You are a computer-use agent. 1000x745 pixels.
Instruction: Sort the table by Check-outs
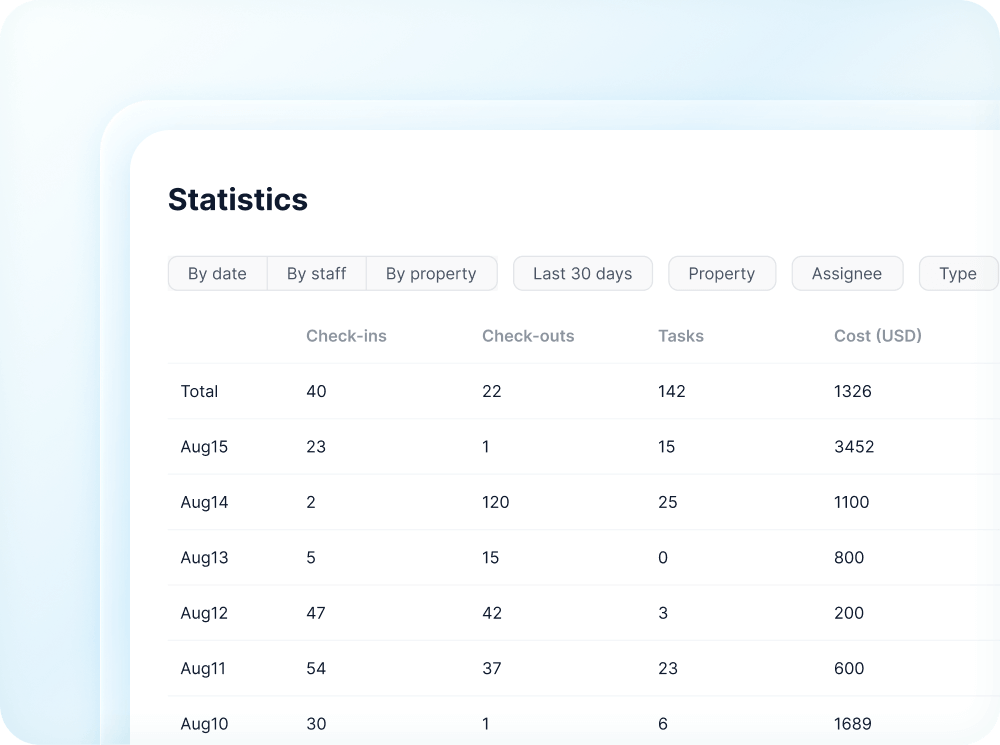[x=528, y=336]
